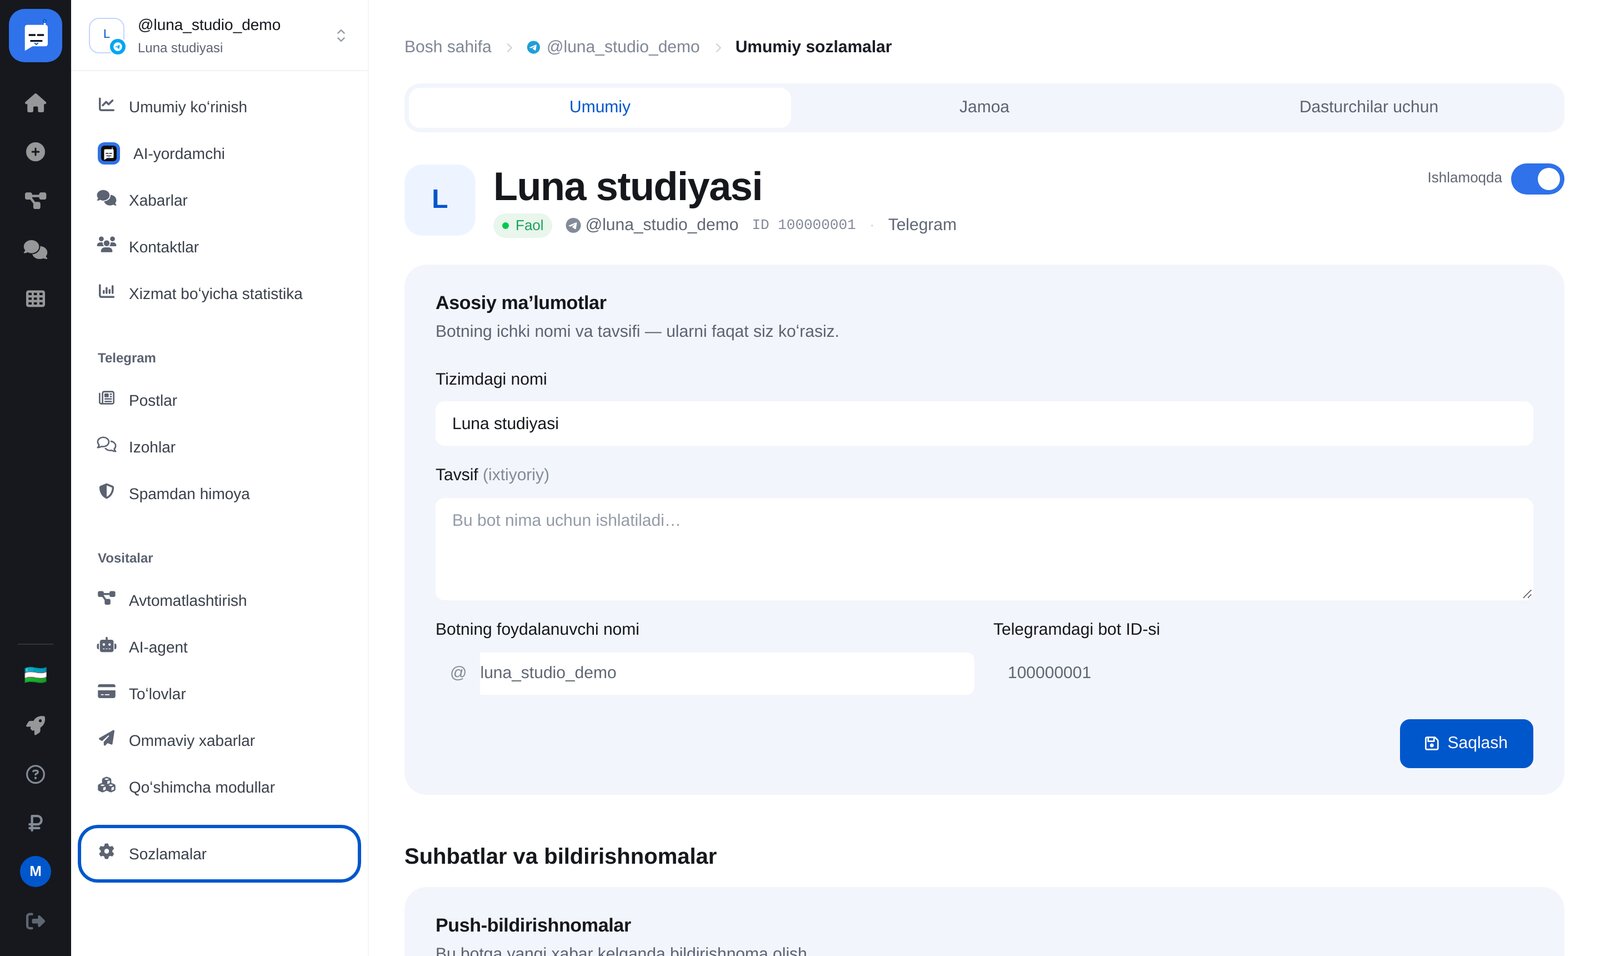Click Bosh sahifa breadcrumb link

pyautogui.click(x=448, y=47)
